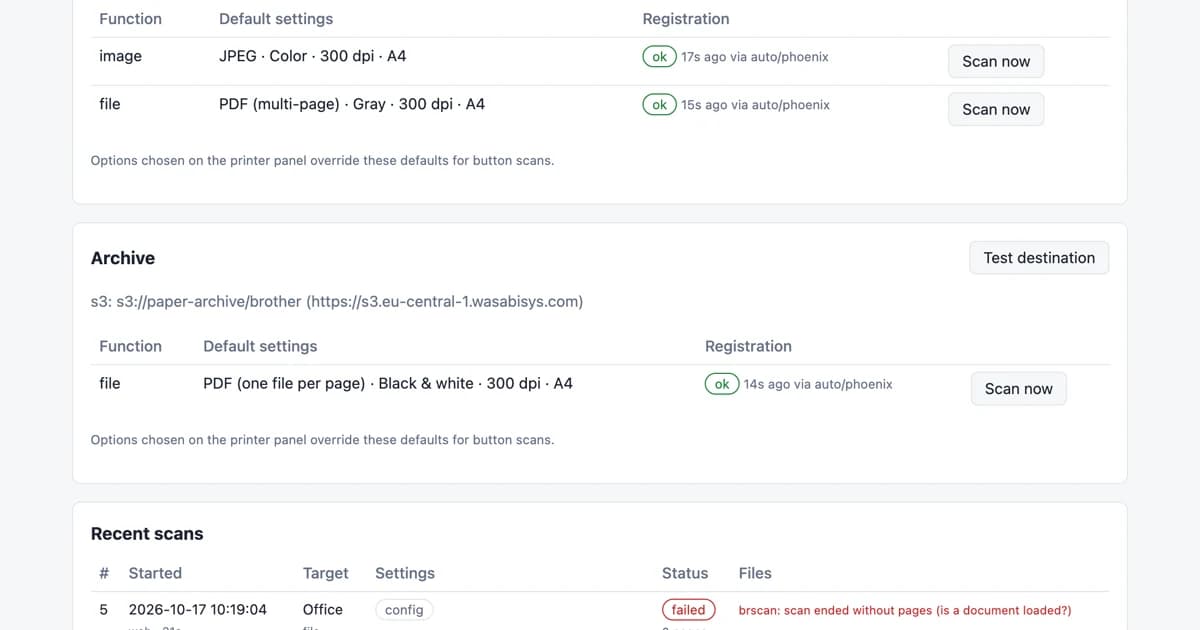Screen dimensions: 1200x630
Task: Click the ok badge registered 15s ago
Action: pyautogui.click(x=659, y=105)
